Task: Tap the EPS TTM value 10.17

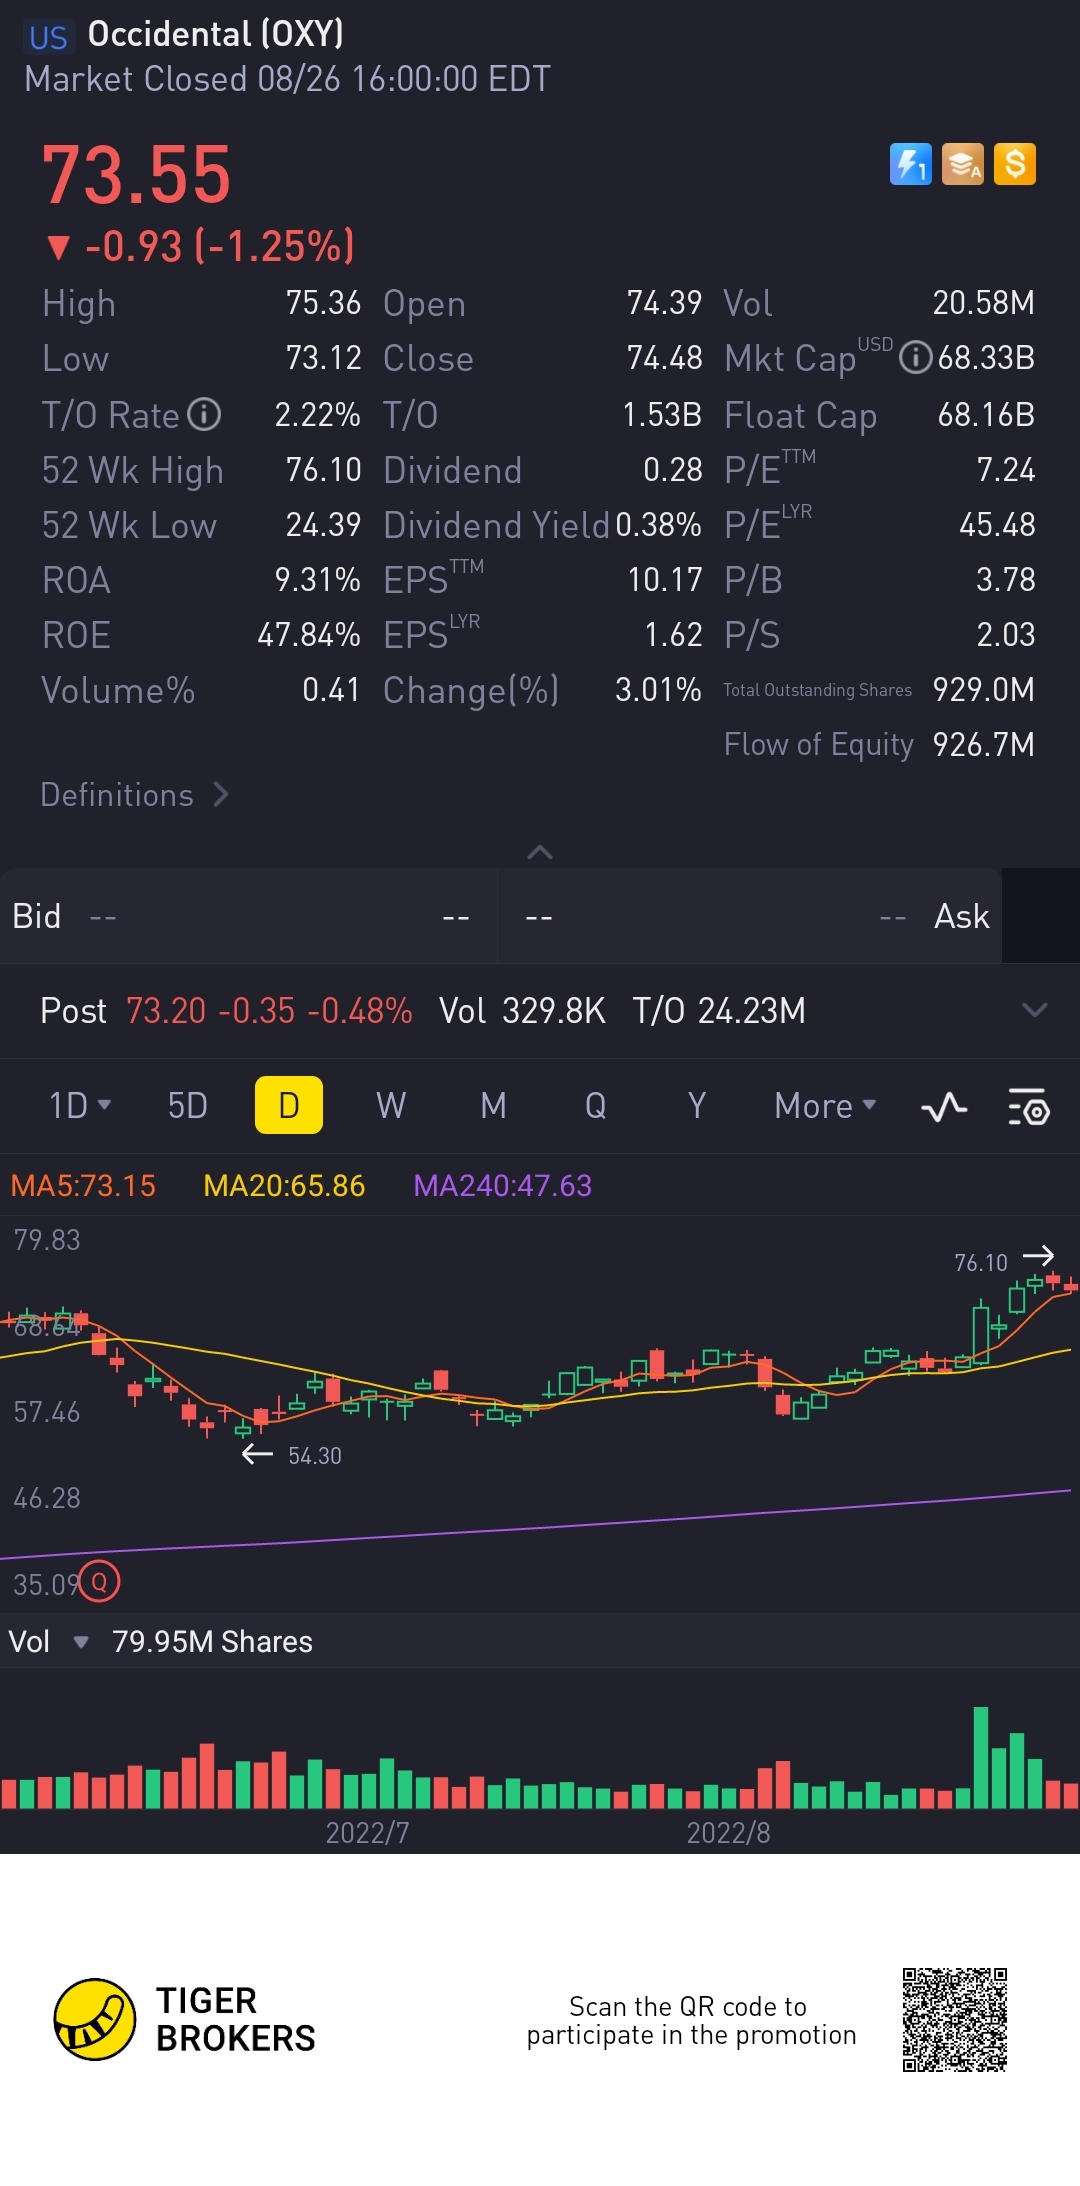Action: [665, 579]
